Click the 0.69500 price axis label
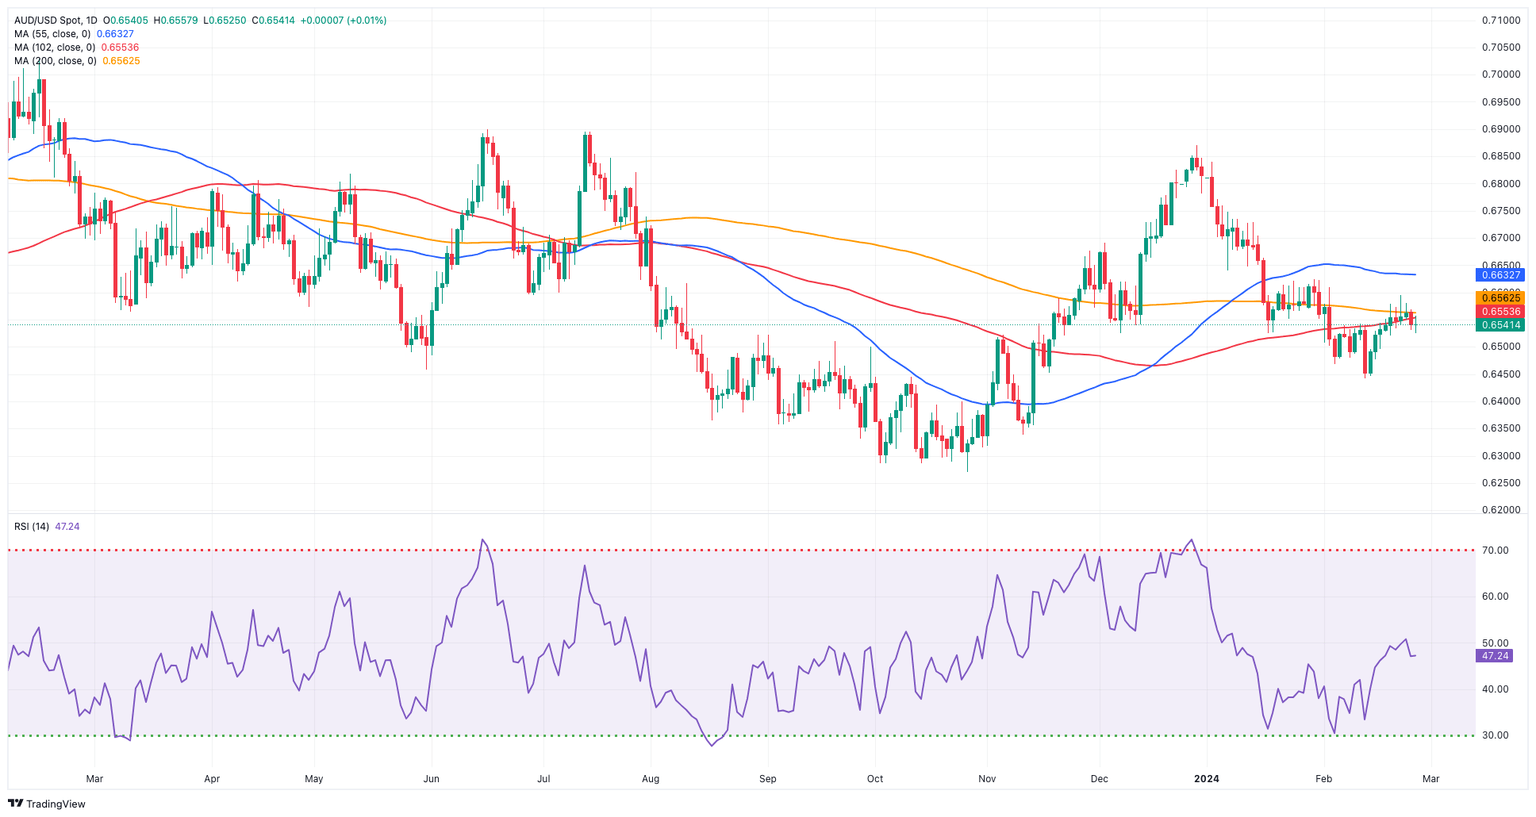This screenshot has height=817, width=1536. (1501, 102)
